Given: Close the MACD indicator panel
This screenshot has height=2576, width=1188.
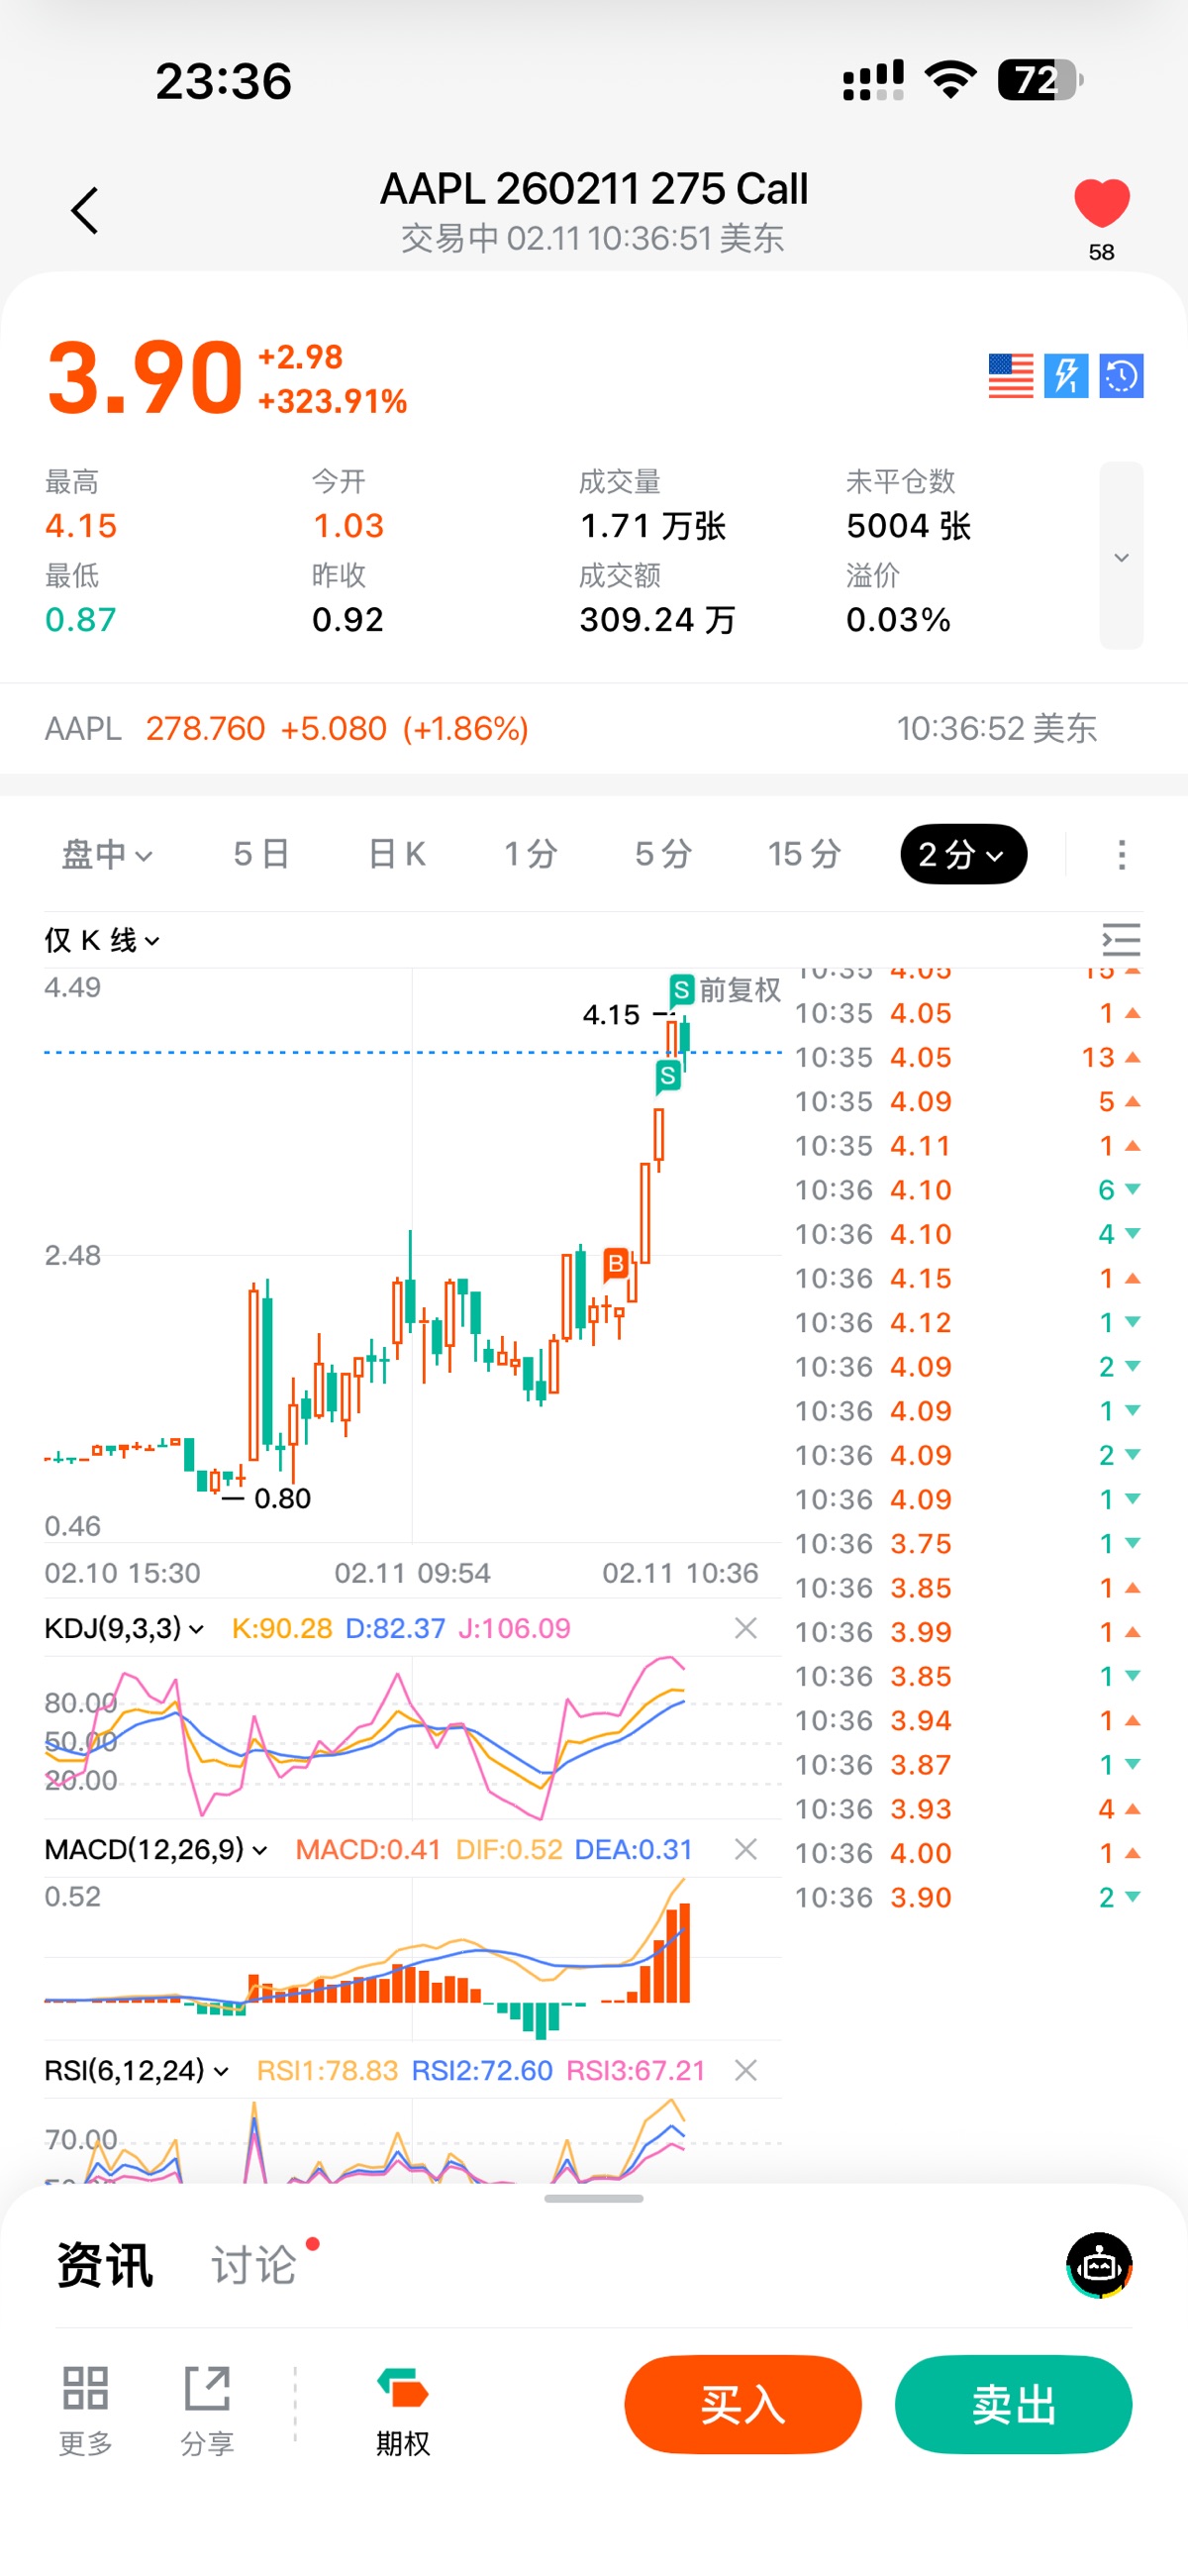Looking at the screenshot, I should pos(745,1849).
